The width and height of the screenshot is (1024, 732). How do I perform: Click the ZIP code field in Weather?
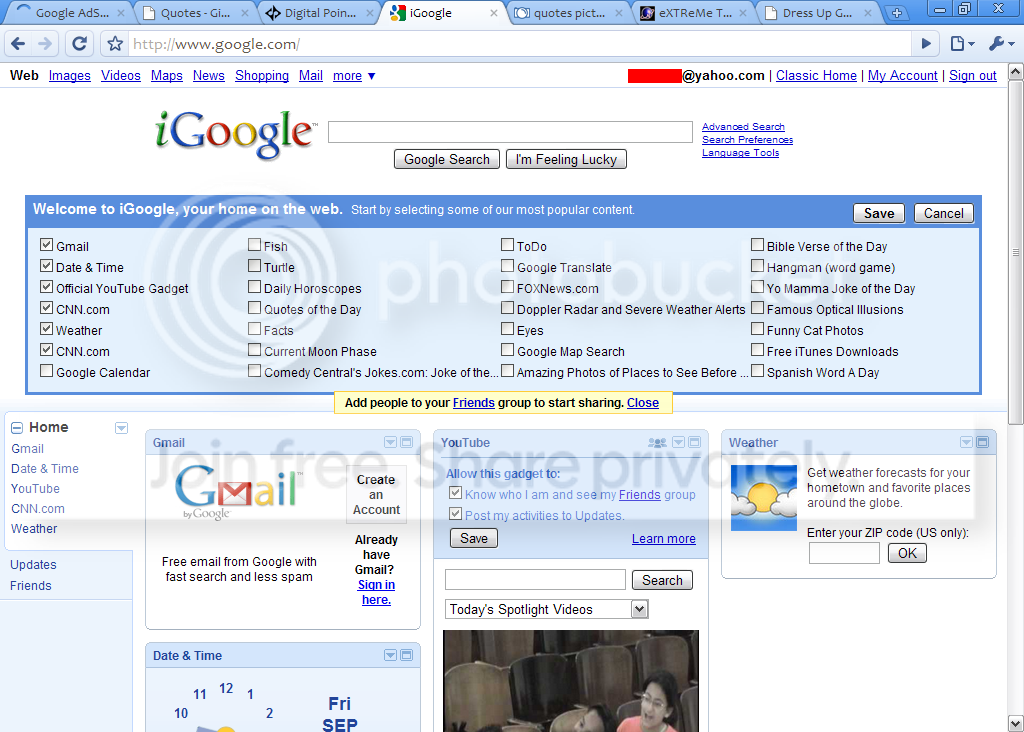click(844, 553)
